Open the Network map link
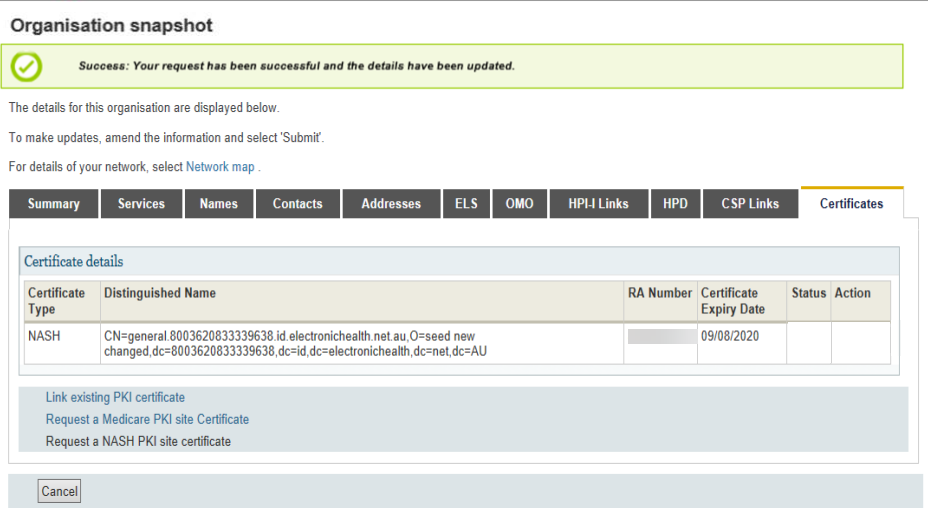 coord(220,167)
